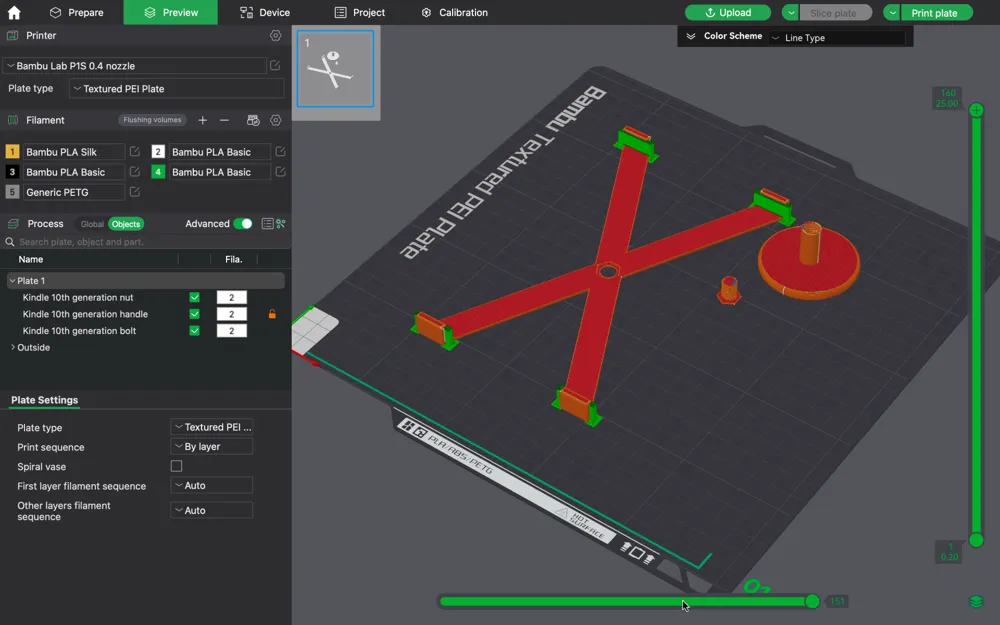Open Filament settings gear icon

pos(276,120)
